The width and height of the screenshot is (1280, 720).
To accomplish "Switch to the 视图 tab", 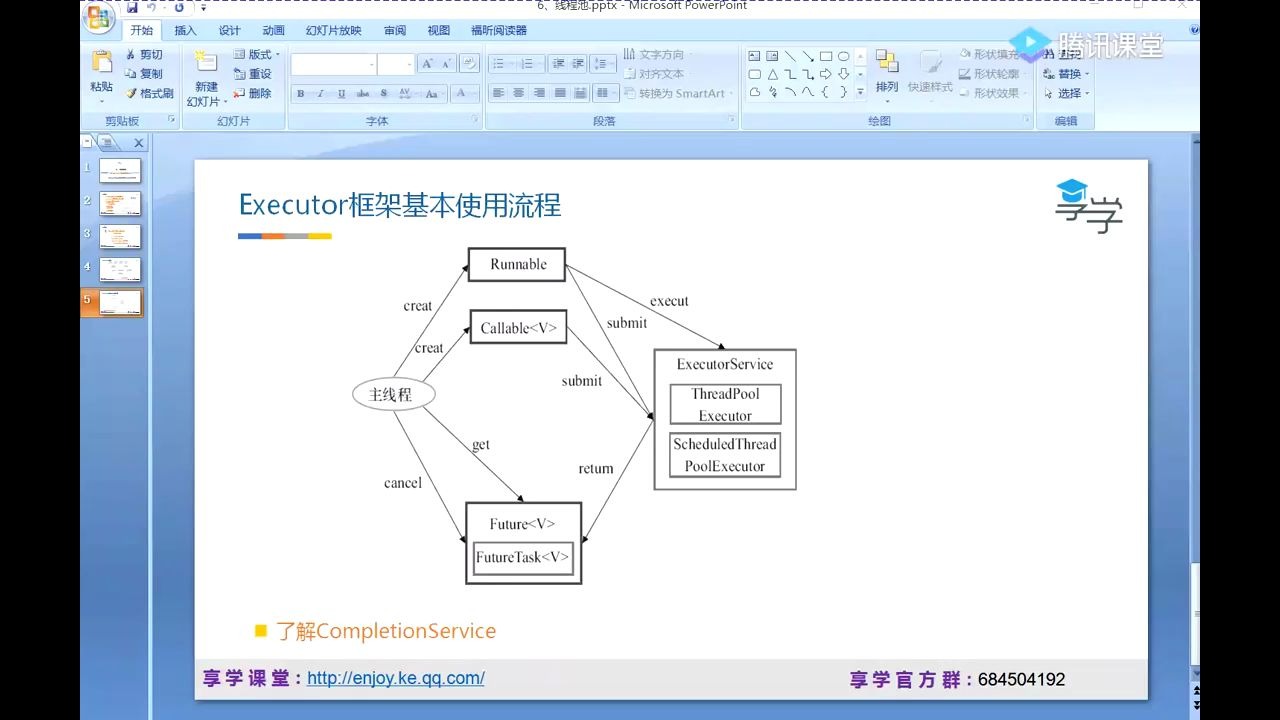I will (x=438, y=31).
